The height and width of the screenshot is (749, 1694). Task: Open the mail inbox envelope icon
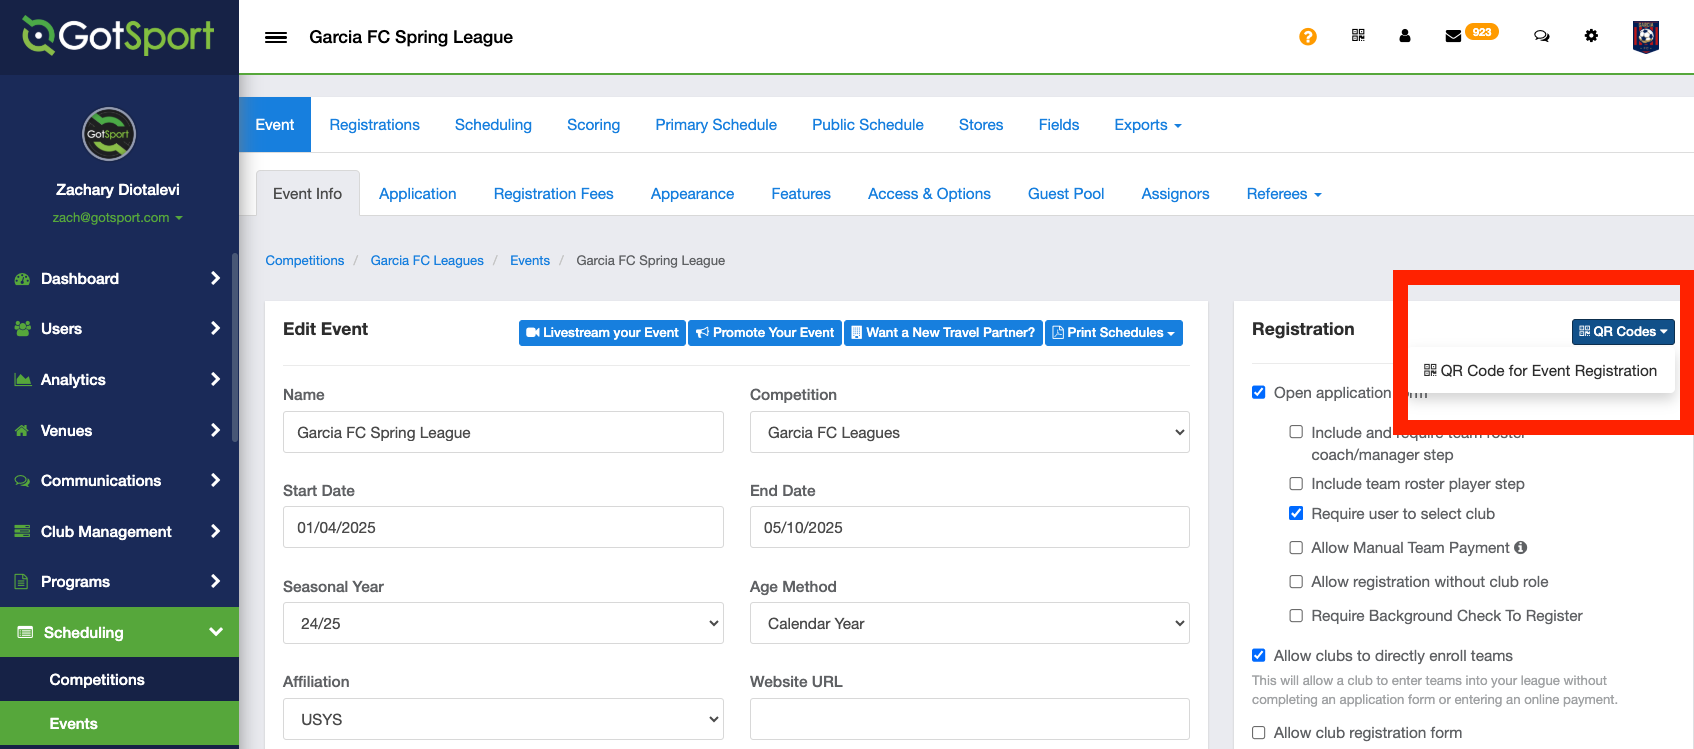click(1453, 37)
